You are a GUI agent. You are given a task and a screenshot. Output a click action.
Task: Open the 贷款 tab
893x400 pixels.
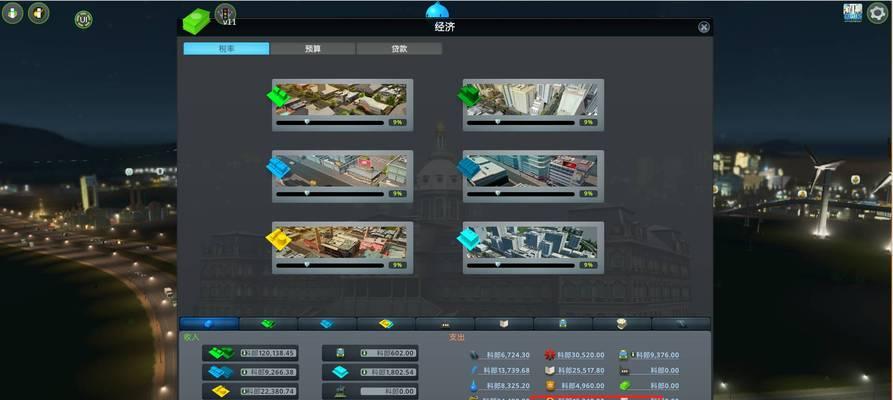coord(399,49)
